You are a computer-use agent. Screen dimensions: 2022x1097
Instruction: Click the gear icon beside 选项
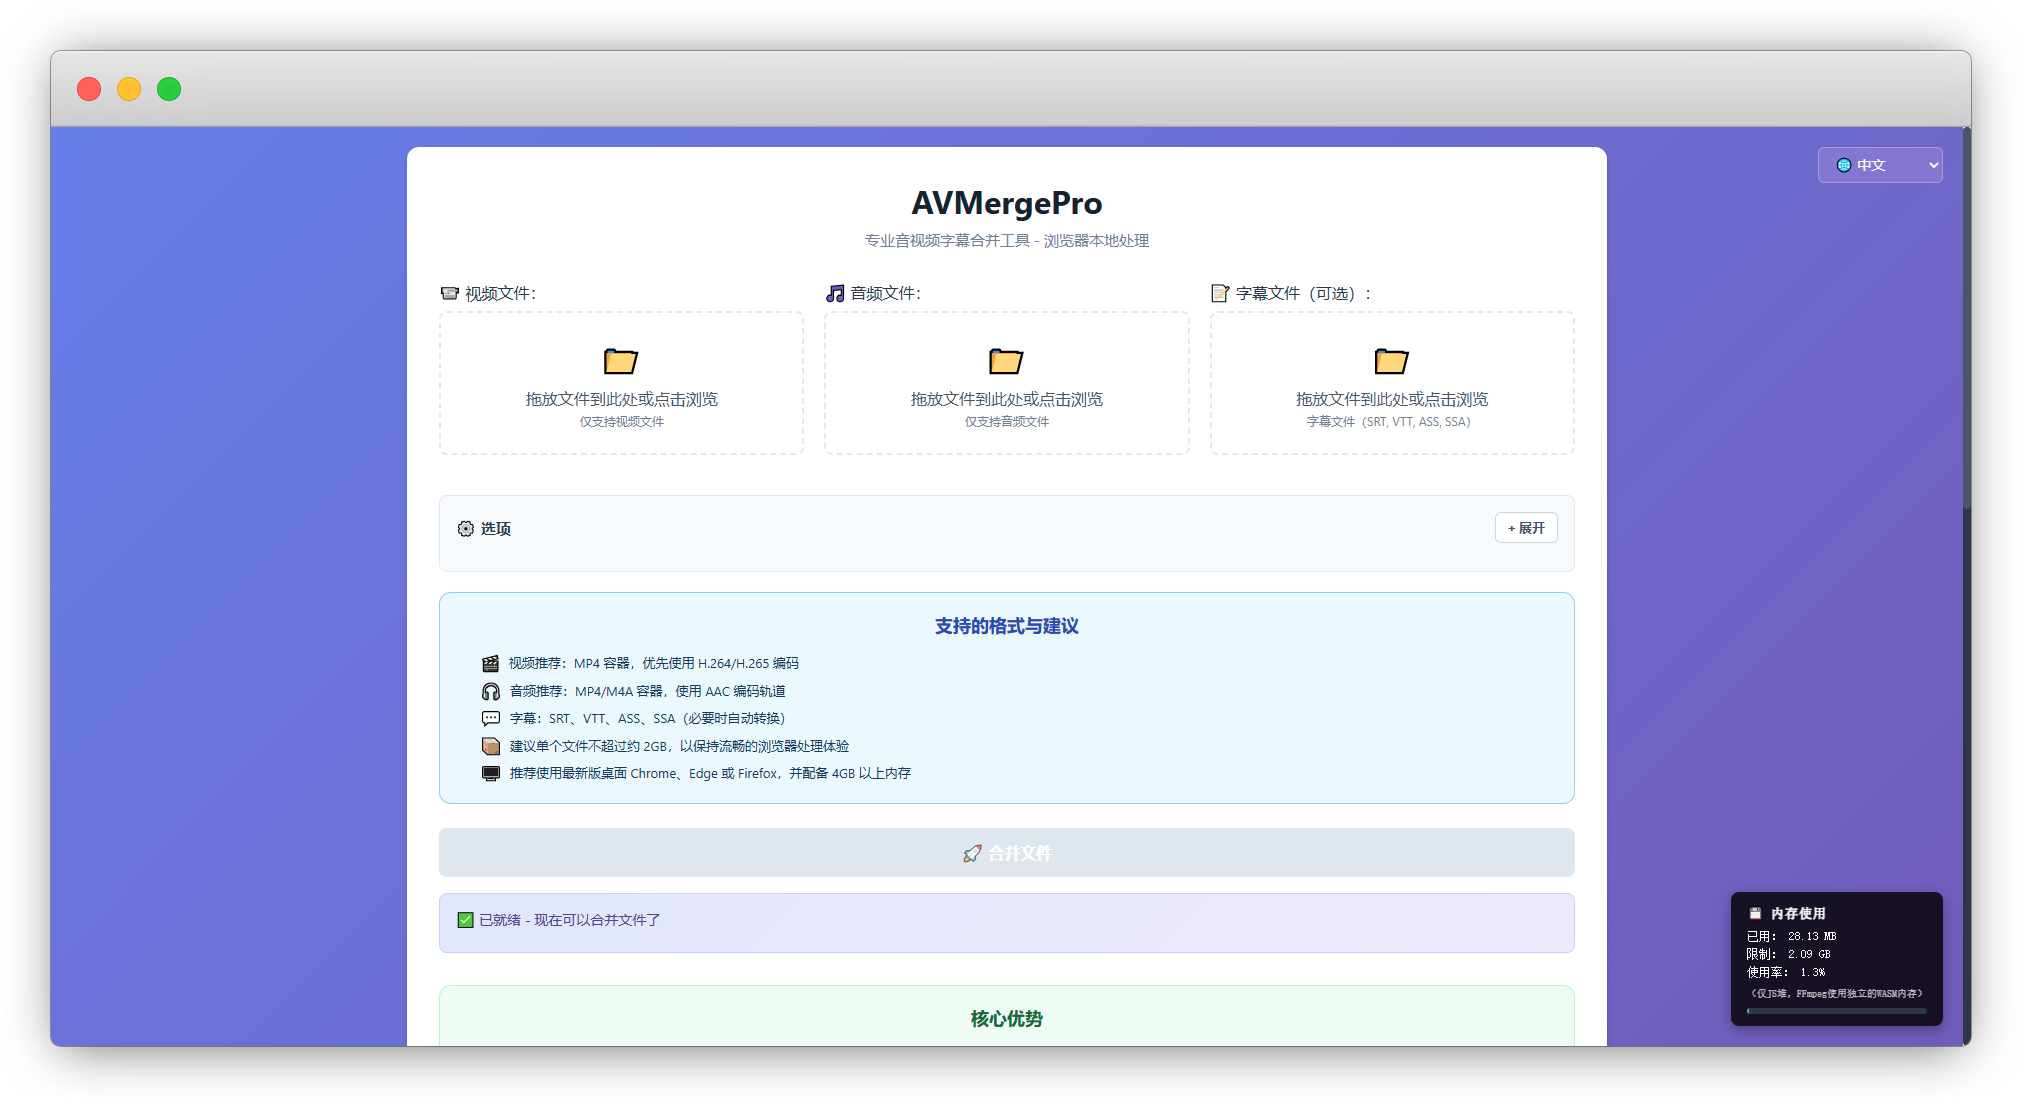(x=466, y=529)
